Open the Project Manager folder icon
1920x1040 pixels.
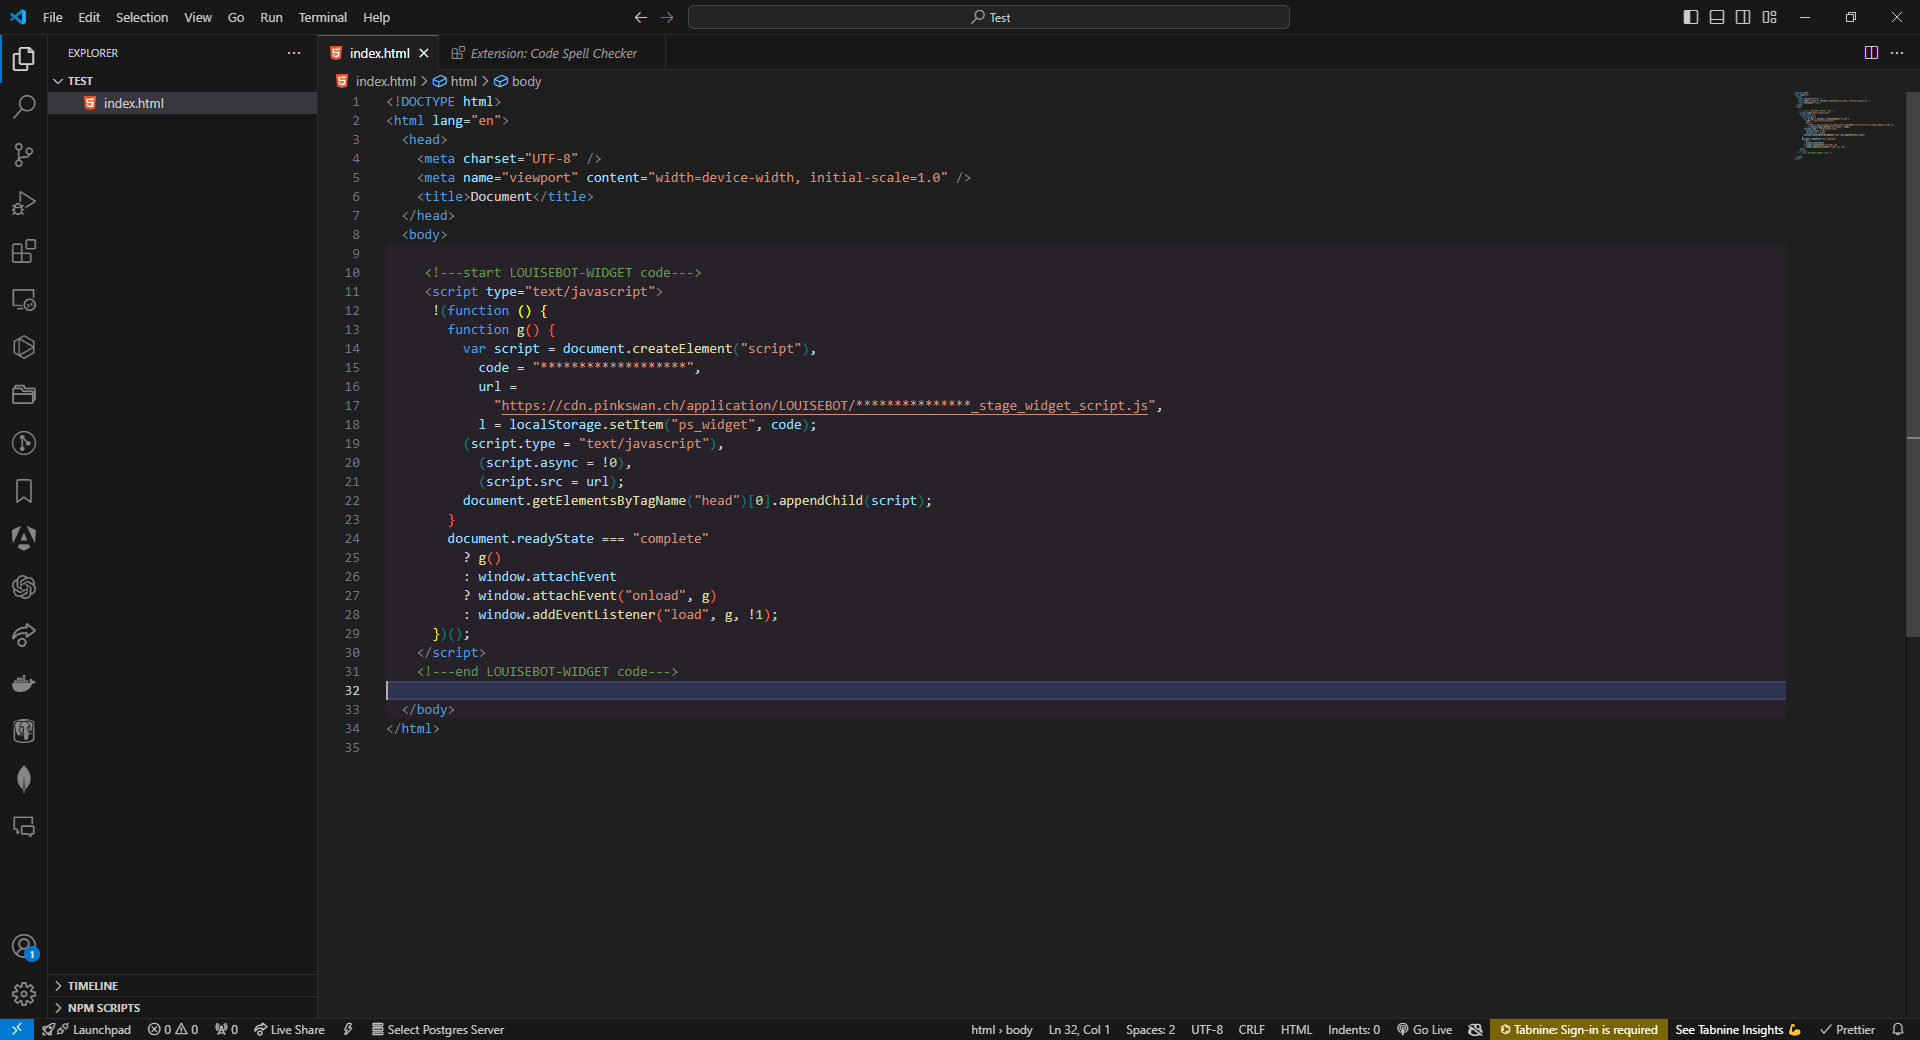coord(24,395)
